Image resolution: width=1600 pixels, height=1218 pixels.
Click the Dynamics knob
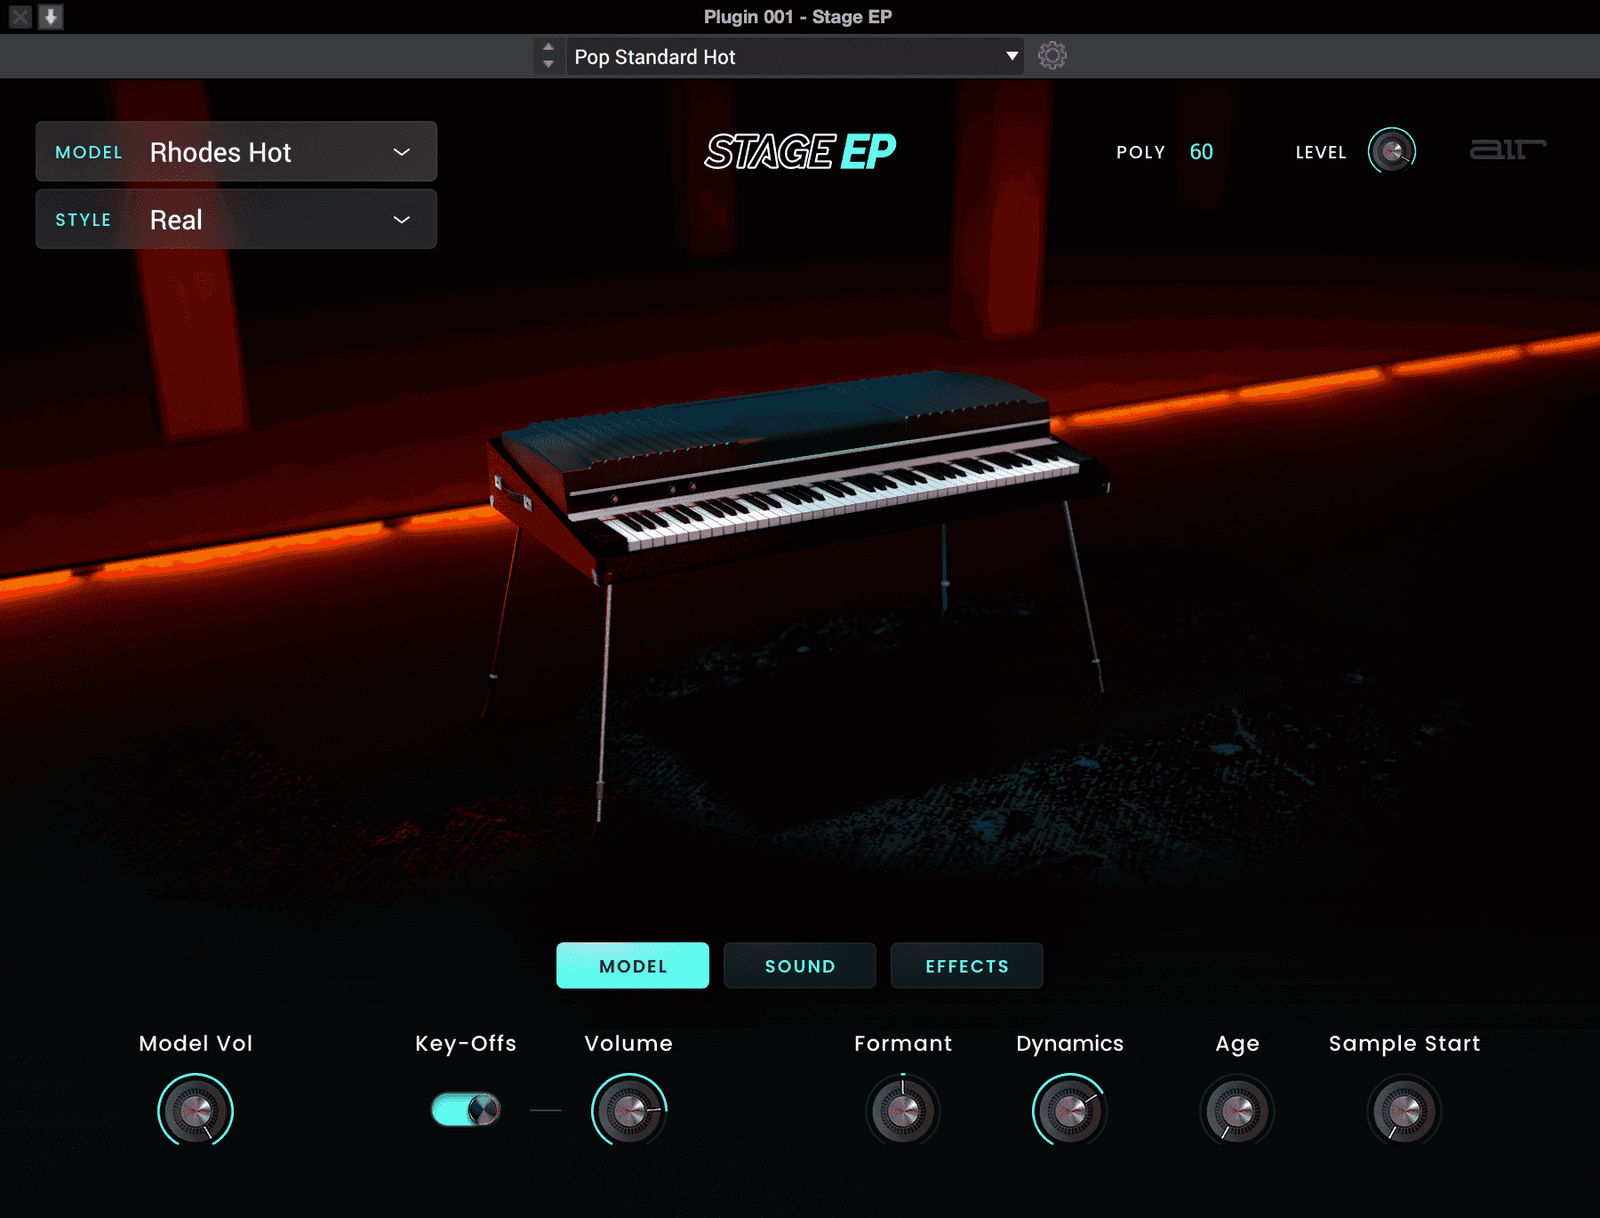click(1069, 1110)
